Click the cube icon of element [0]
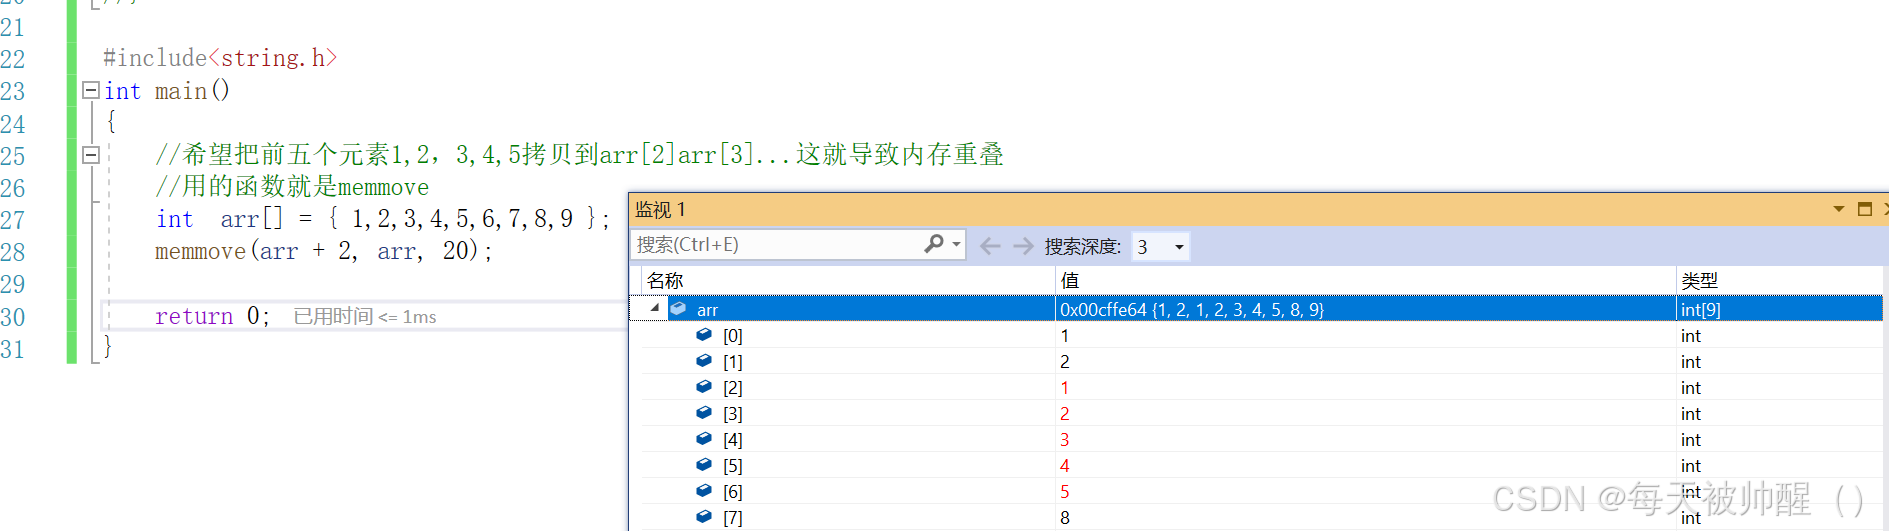This screenshot has width=1889, height=531. point(704,335)
